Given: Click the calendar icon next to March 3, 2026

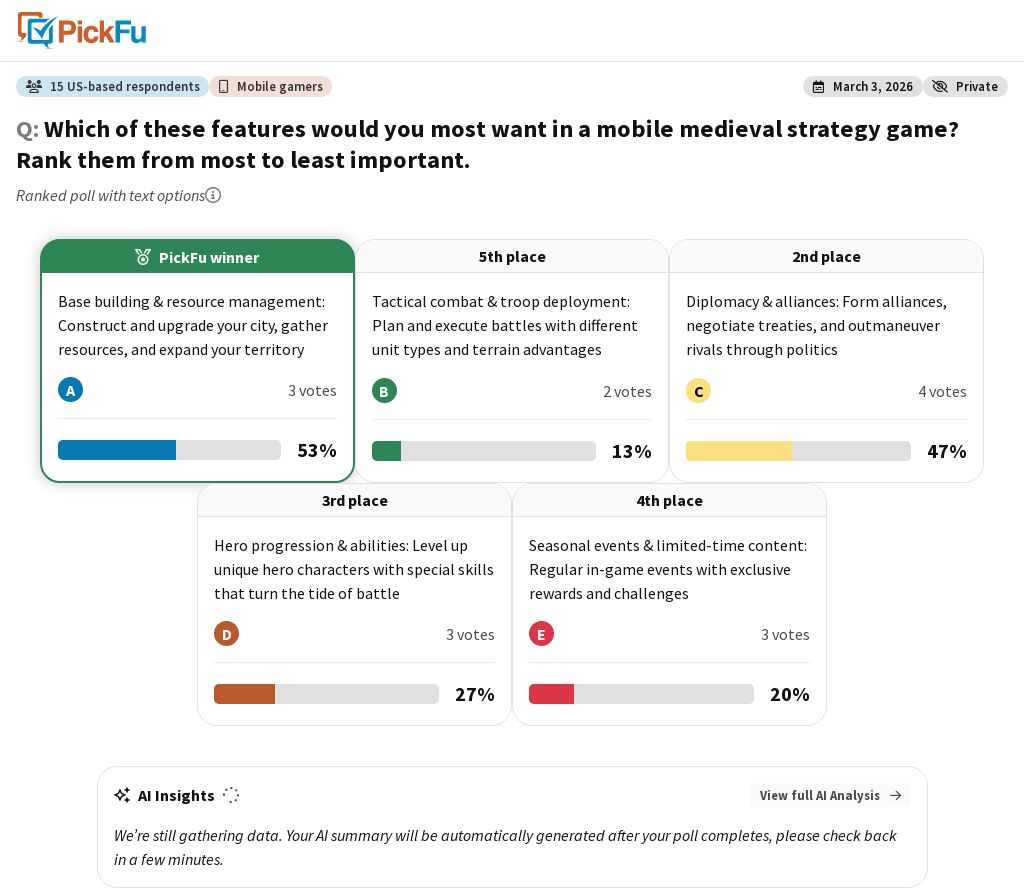Looking at the screenshot, I should (x=818, y=87).
